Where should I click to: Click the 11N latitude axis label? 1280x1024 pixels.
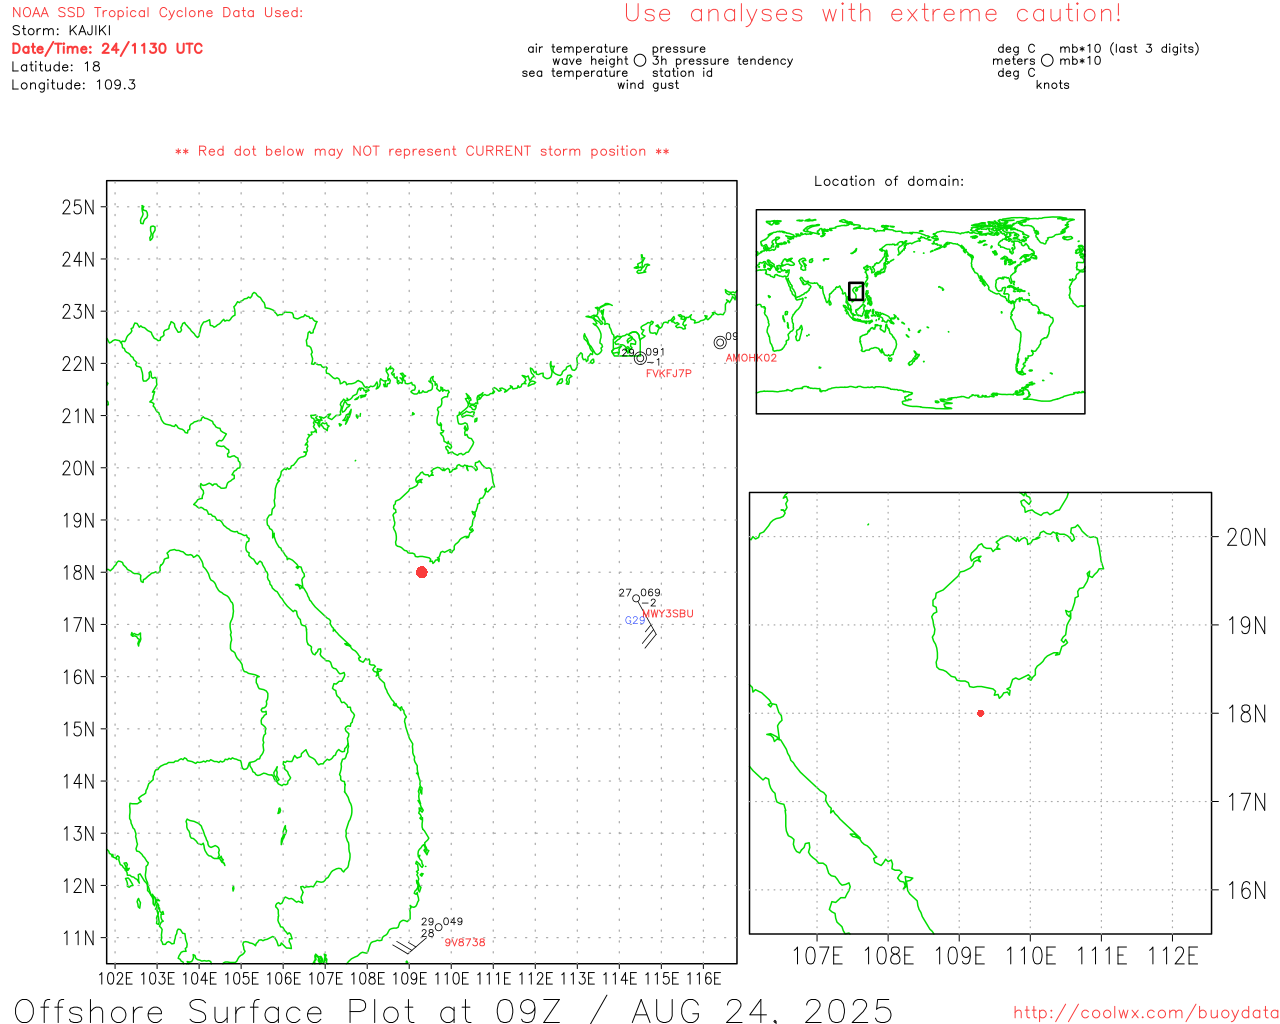(78, 938)
